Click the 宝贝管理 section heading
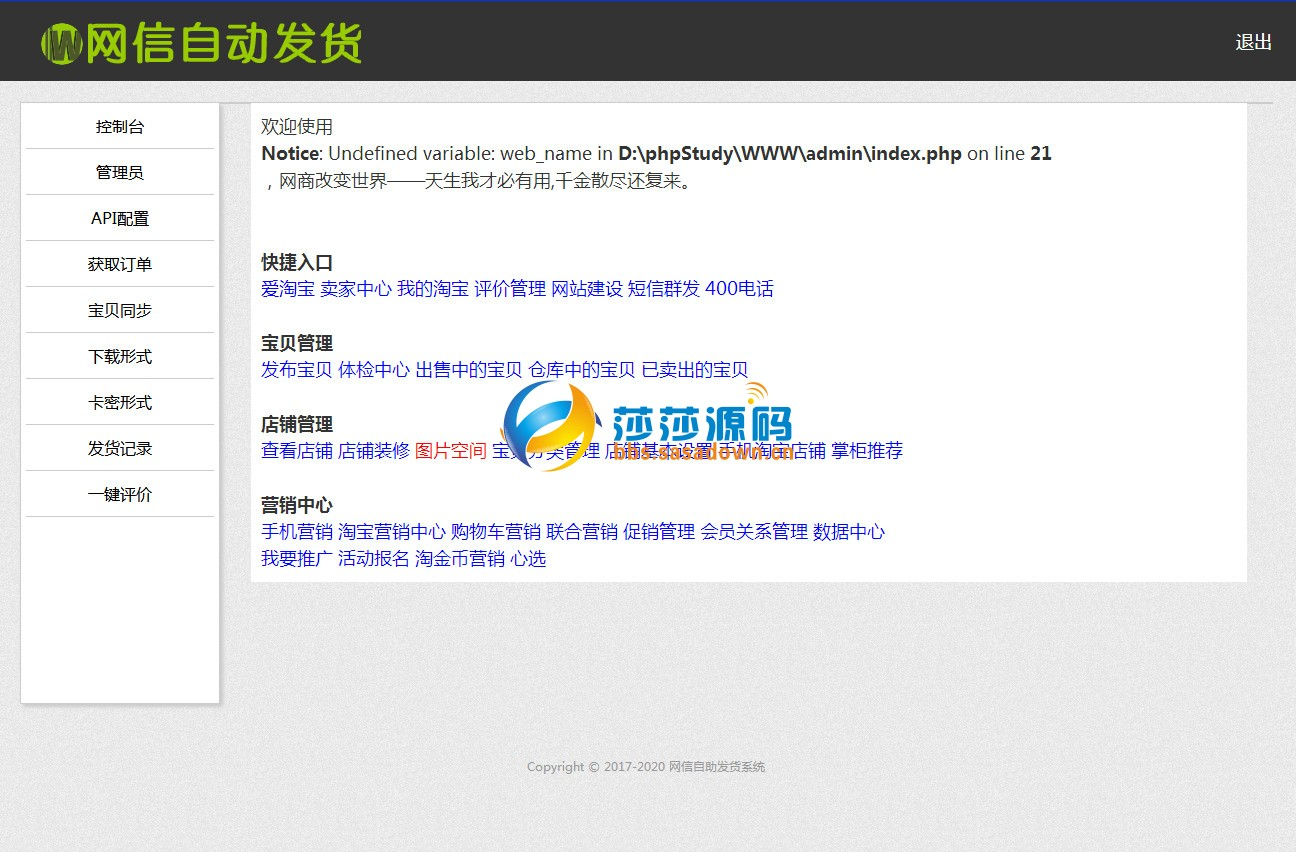The width and height of the screenshot is (1296, 852). [x=297, y=344]
